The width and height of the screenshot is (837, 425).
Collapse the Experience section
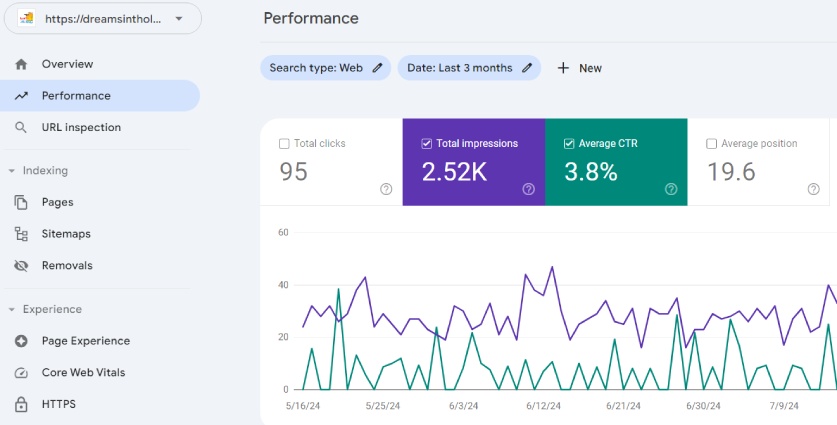point(11,310)
